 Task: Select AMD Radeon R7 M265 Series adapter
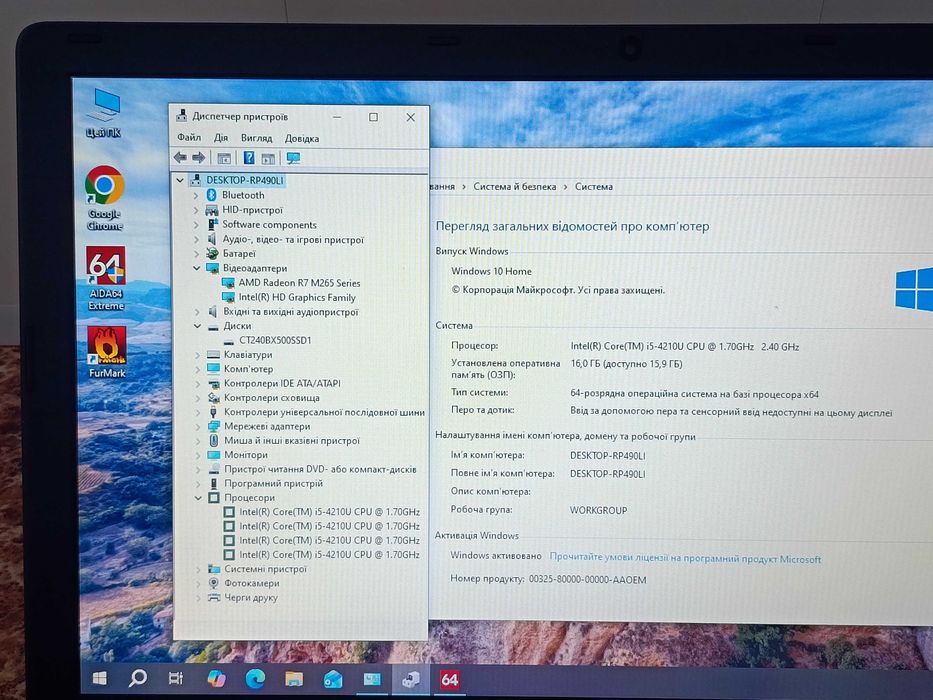(299, 283)
